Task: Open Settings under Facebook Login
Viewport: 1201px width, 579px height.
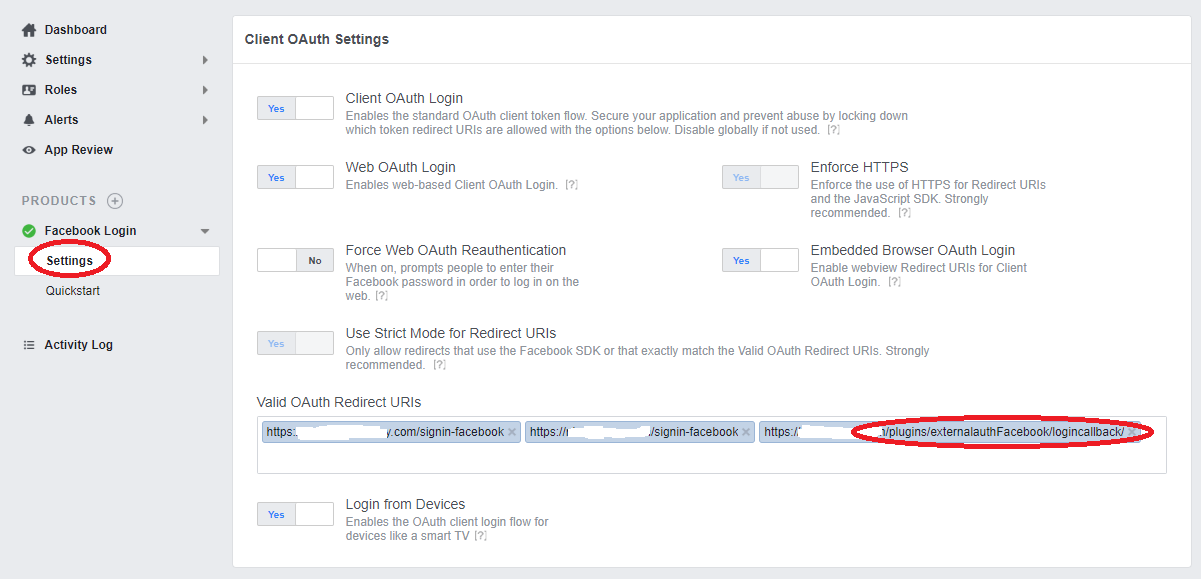Action: [x=117, y=261]
